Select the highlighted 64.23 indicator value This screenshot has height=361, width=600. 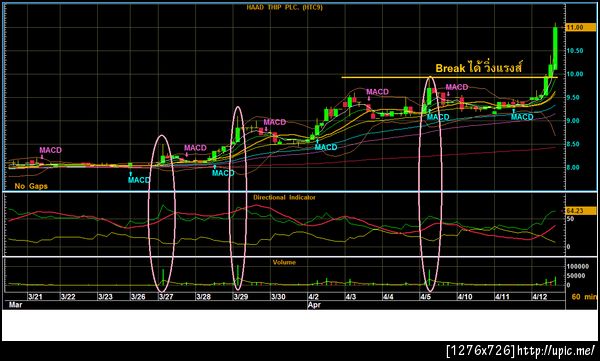[580, 211]
